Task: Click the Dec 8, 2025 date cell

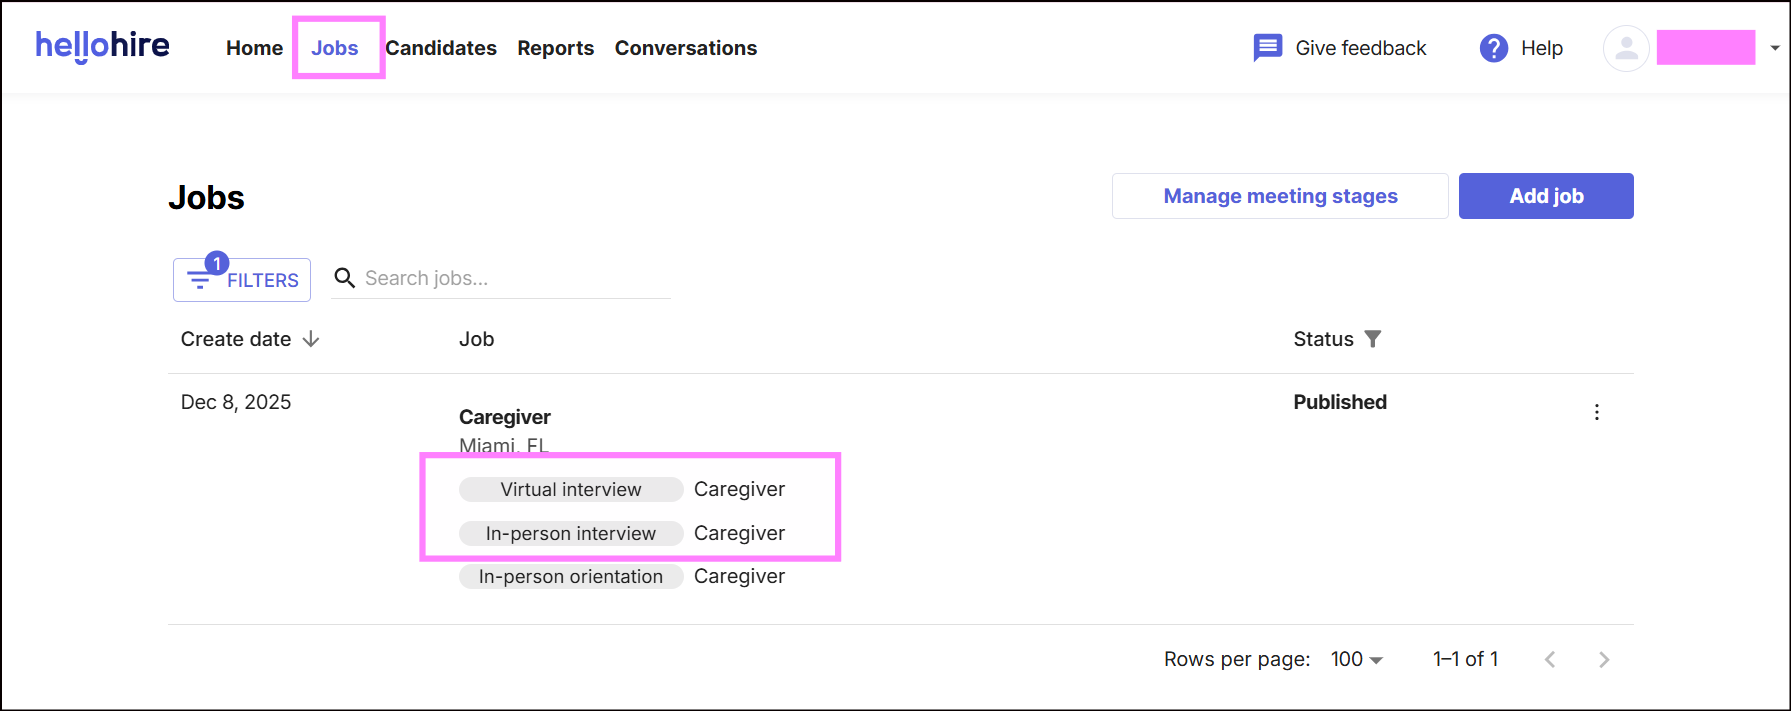Action: click(x=236, y=402)
